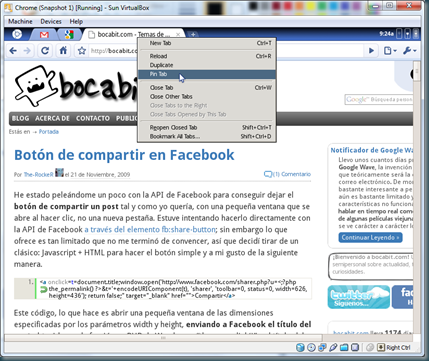The image size is (429, 361).
Task: Click the Twitter Síguenos banner
Action: pos(359,297)
